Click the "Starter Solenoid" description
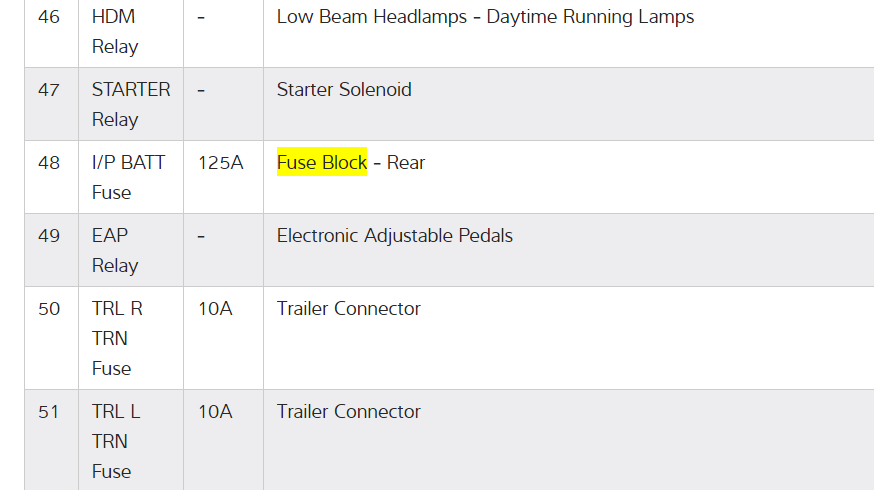 pyautogui.click(x=344, y=89)
